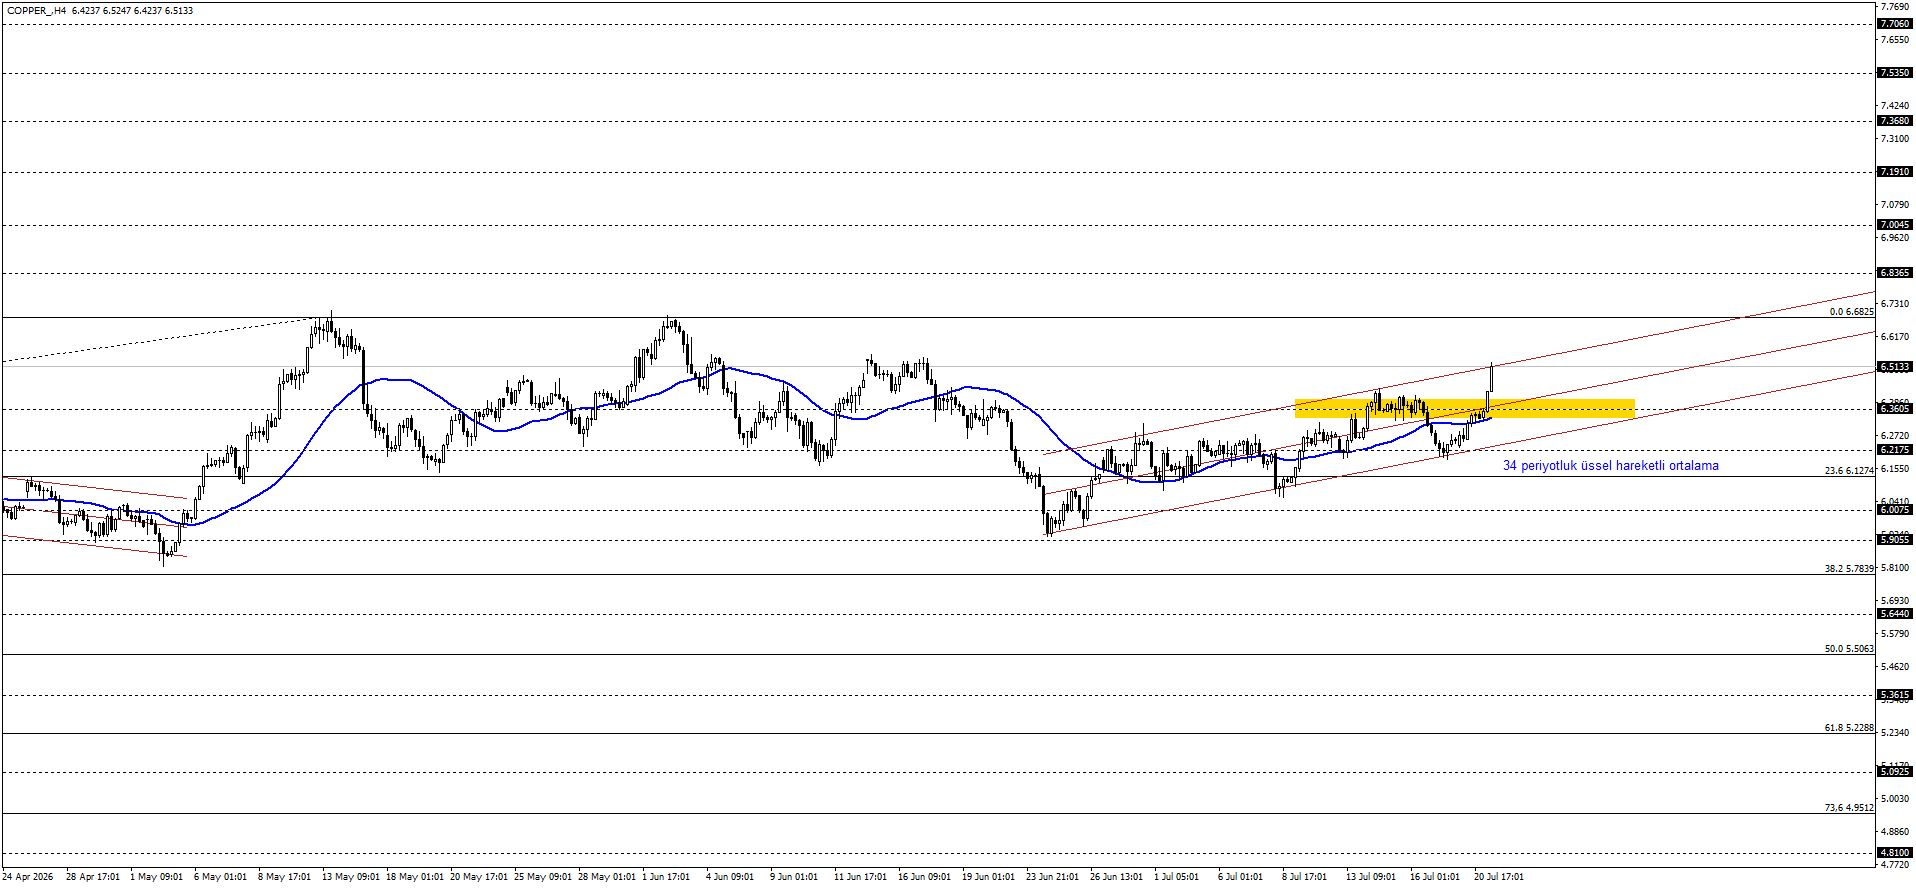Viewport: 1916px width, 888px height.
Task: Select the 7.0045 horizontal line price tag
Action: 1895,225
